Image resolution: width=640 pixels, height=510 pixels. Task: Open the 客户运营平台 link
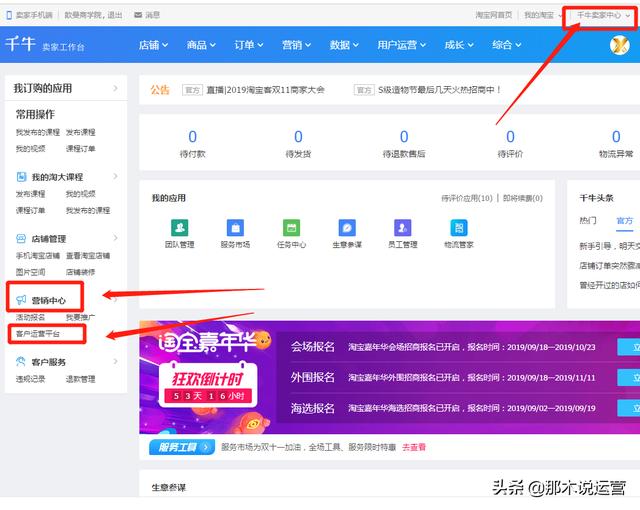click(x=38, y=334)
